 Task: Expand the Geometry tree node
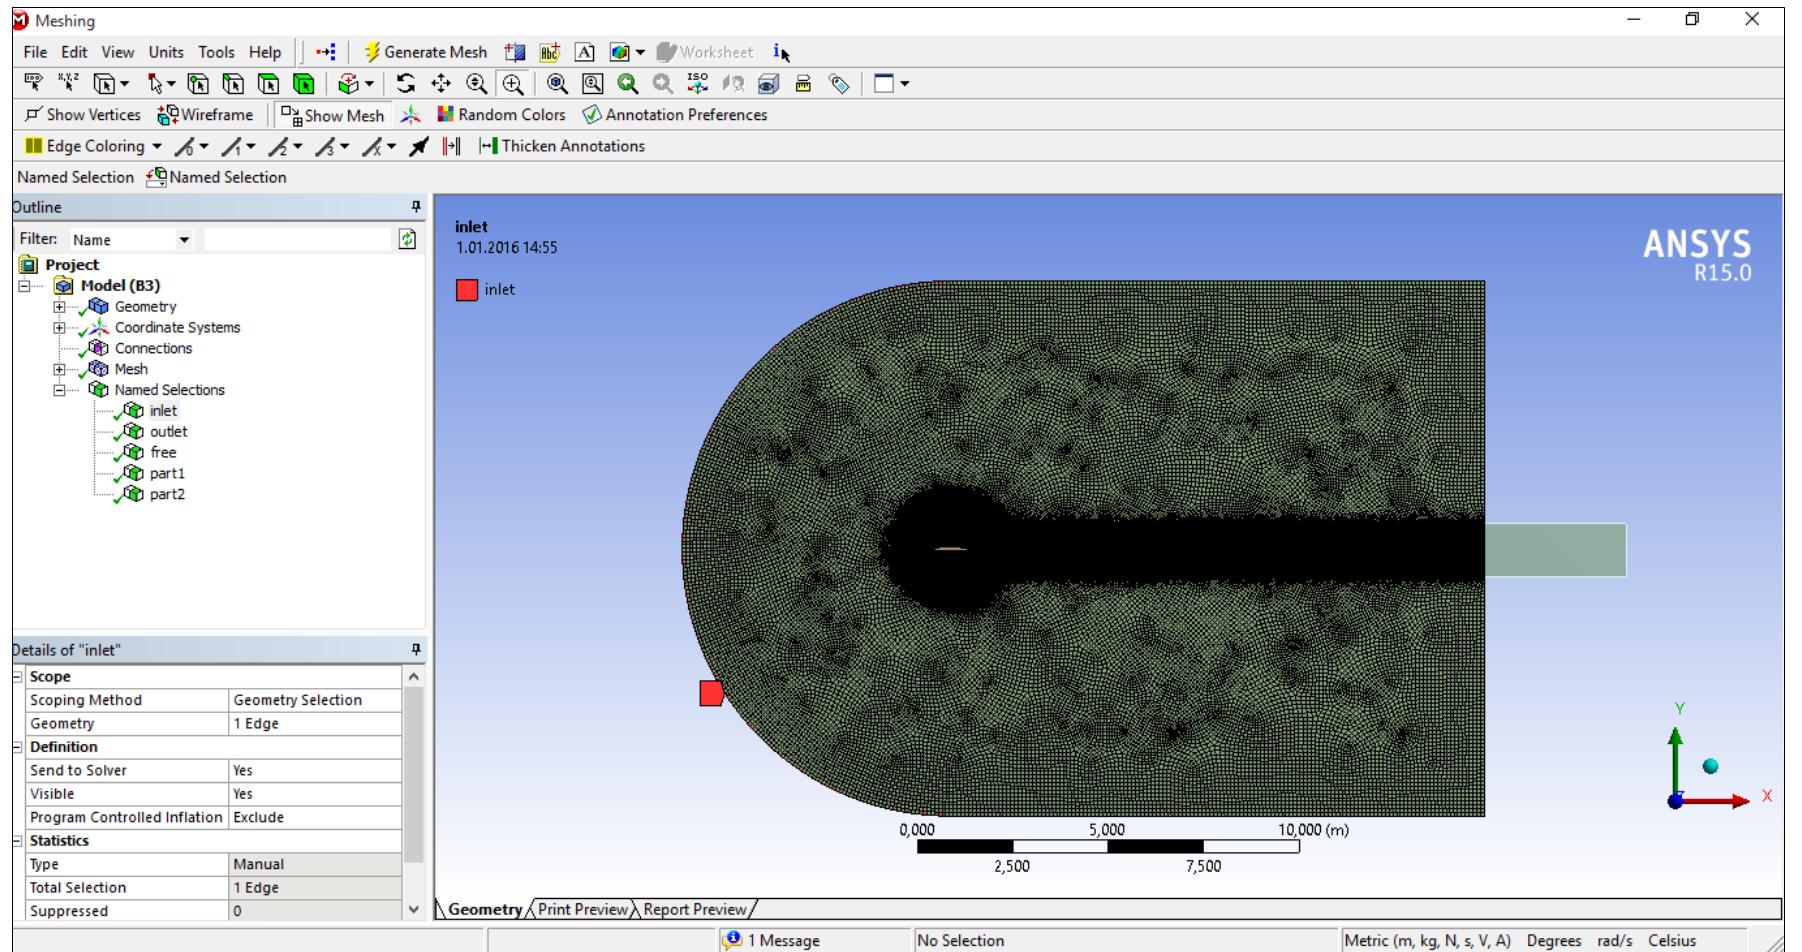60,307
